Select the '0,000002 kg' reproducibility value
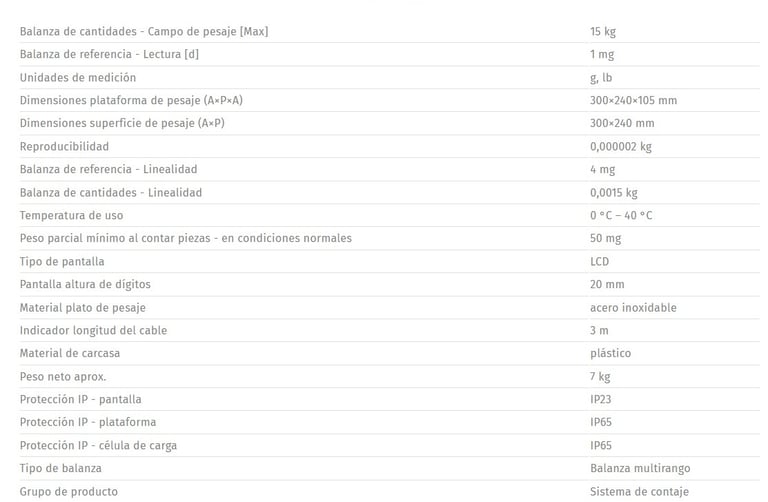Screen dimensions: 768x502 click(x=620, y=146)
